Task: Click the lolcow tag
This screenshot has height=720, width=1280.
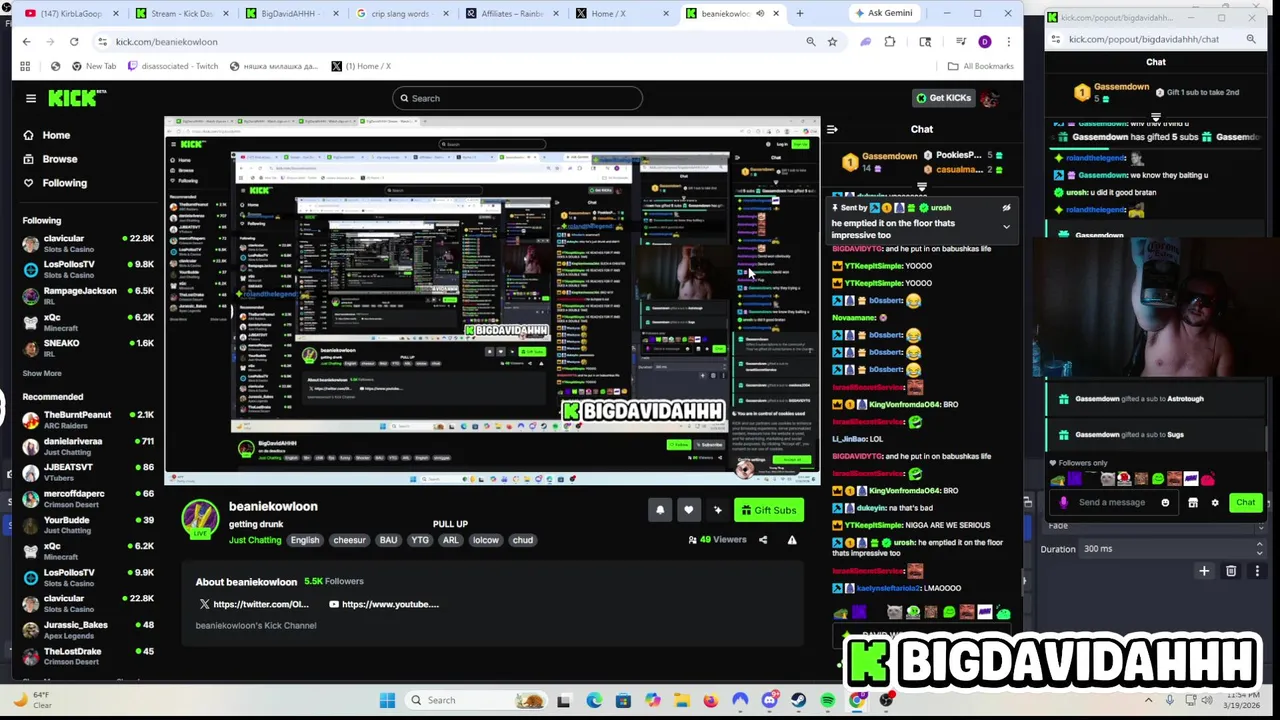Action: click(x=486, y=540)
